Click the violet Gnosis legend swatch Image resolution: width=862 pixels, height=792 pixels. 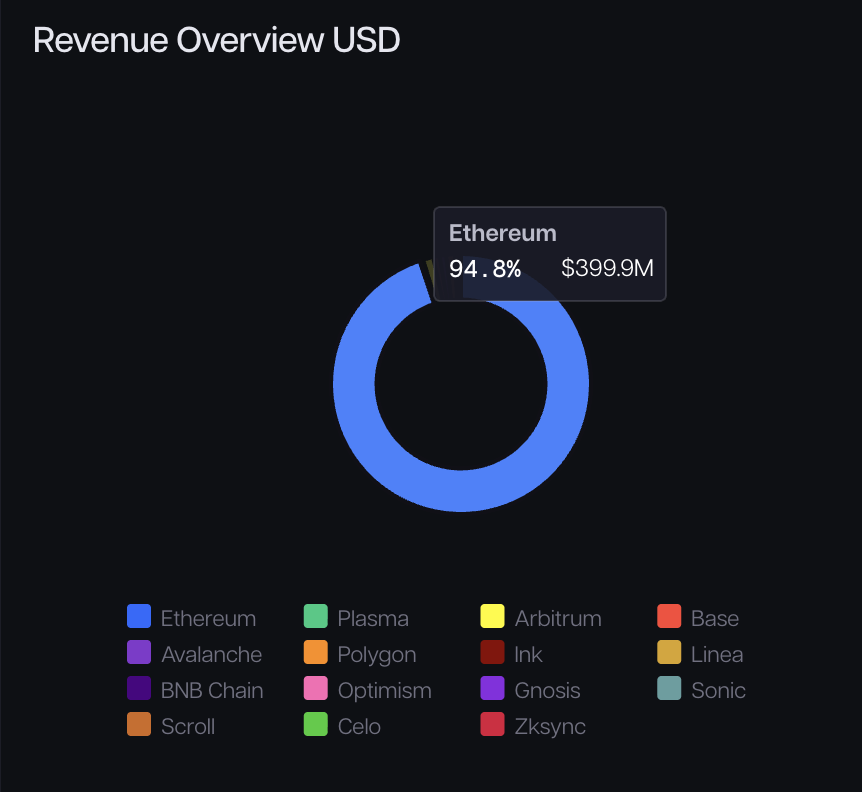493,688
